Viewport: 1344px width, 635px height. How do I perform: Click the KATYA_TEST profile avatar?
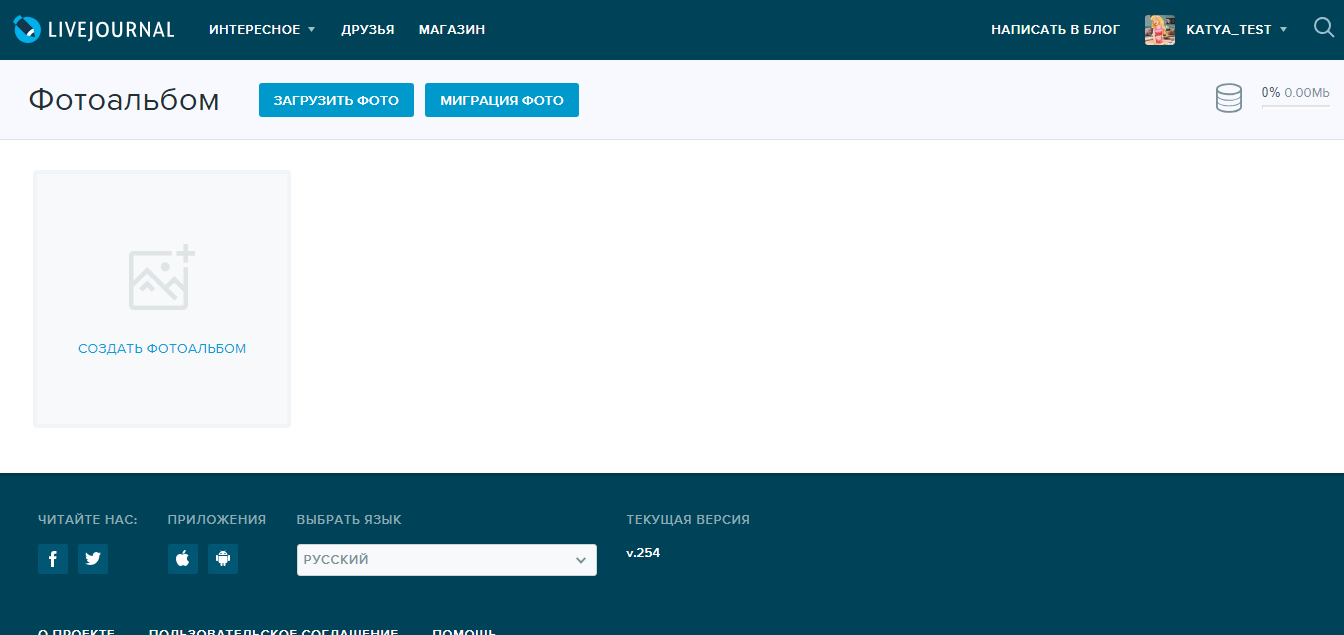point(1159,29)
